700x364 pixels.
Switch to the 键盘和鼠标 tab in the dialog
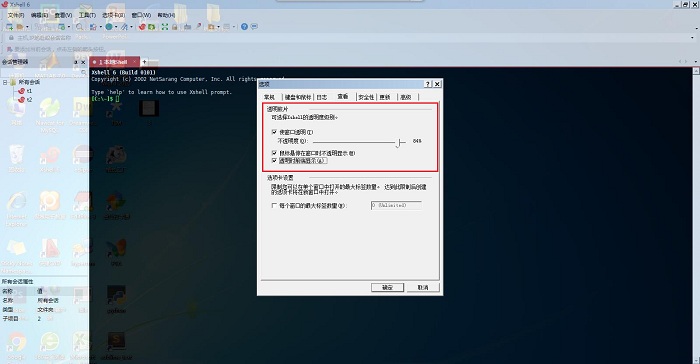298,97
